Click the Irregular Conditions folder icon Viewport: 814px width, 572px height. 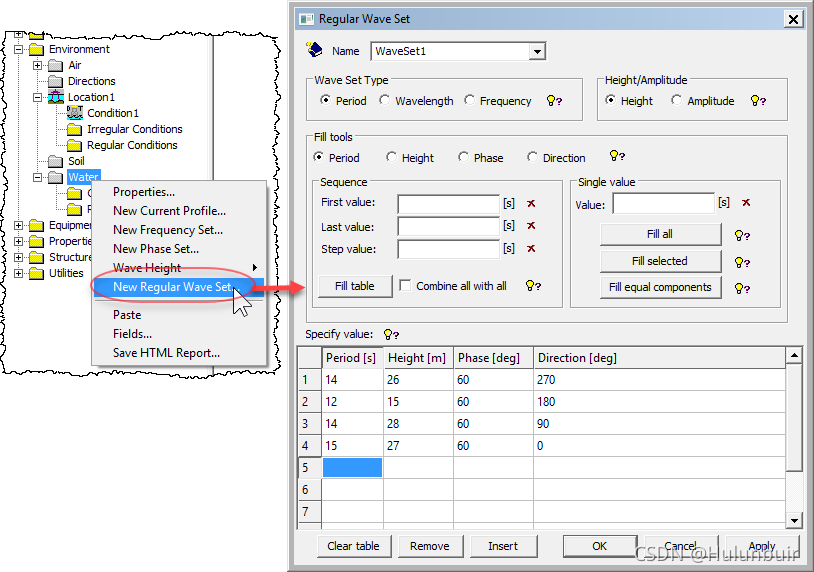75,129
